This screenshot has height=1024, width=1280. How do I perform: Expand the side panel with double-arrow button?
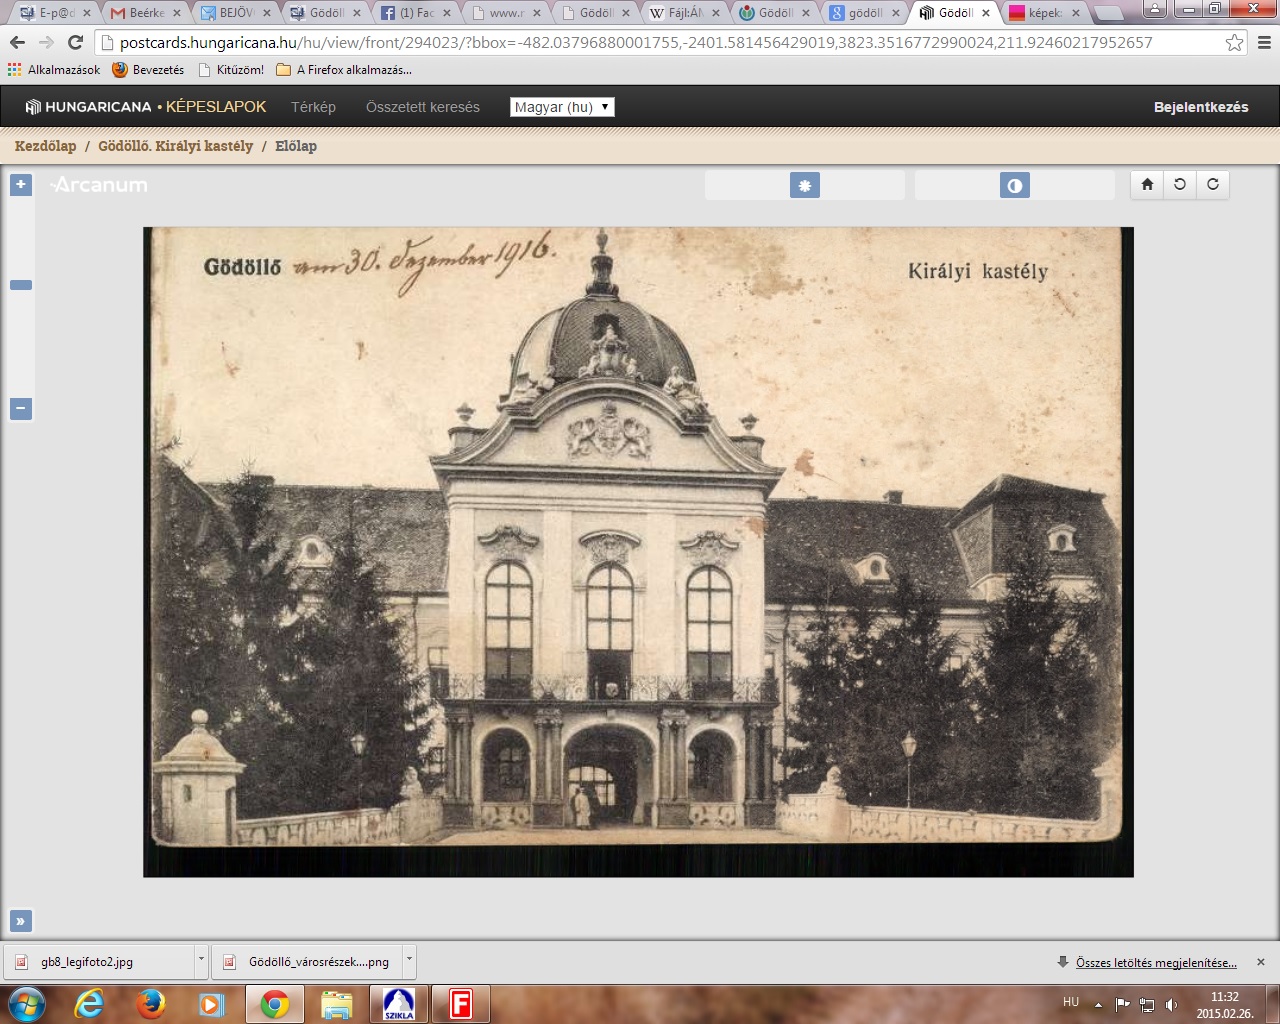coord(20,921)
